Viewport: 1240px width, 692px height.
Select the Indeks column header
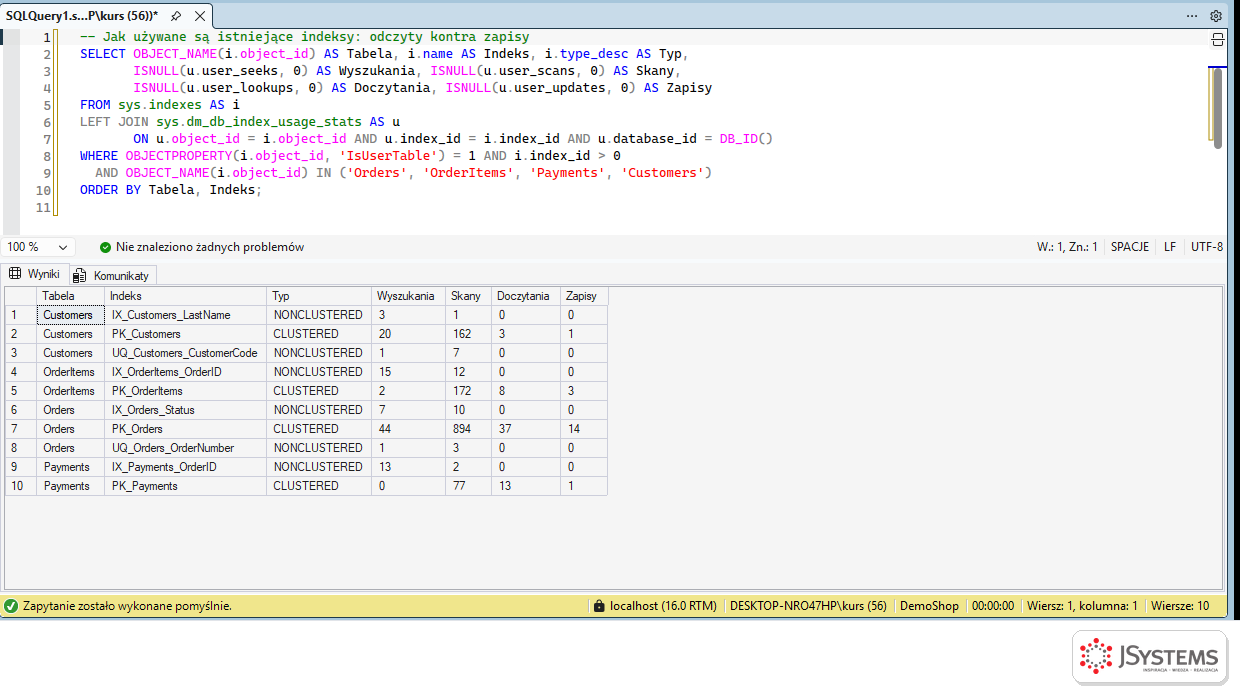click(x=186, y=296)
